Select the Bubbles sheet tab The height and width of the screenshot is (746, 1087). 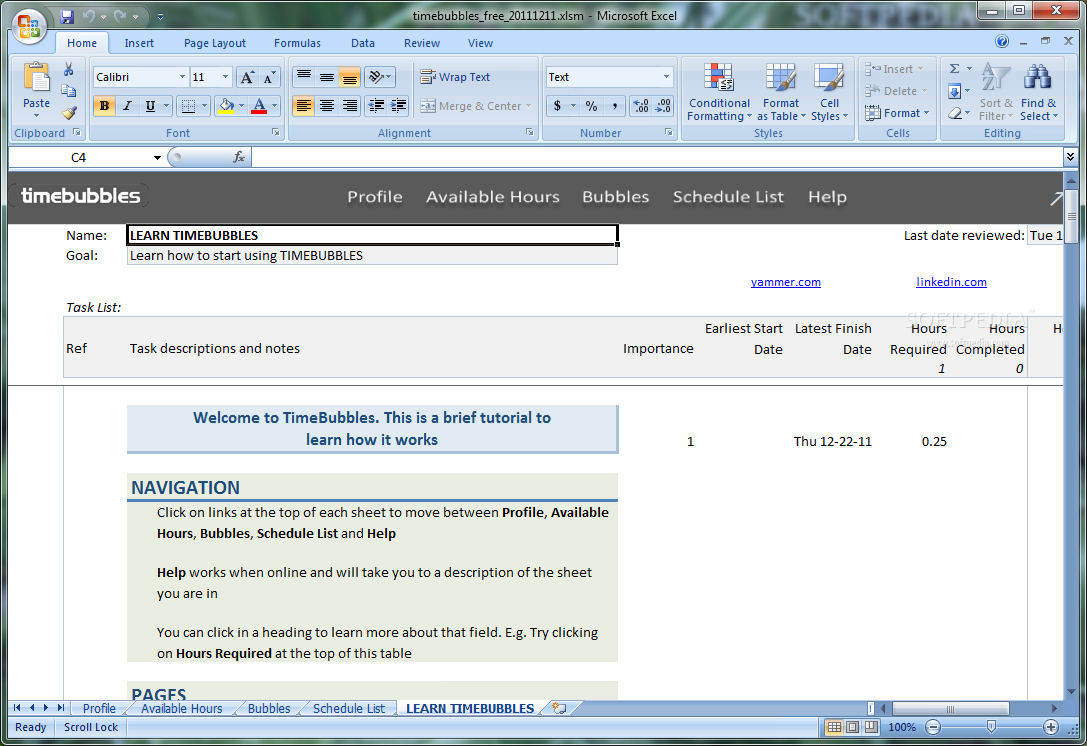pos(269,709)
